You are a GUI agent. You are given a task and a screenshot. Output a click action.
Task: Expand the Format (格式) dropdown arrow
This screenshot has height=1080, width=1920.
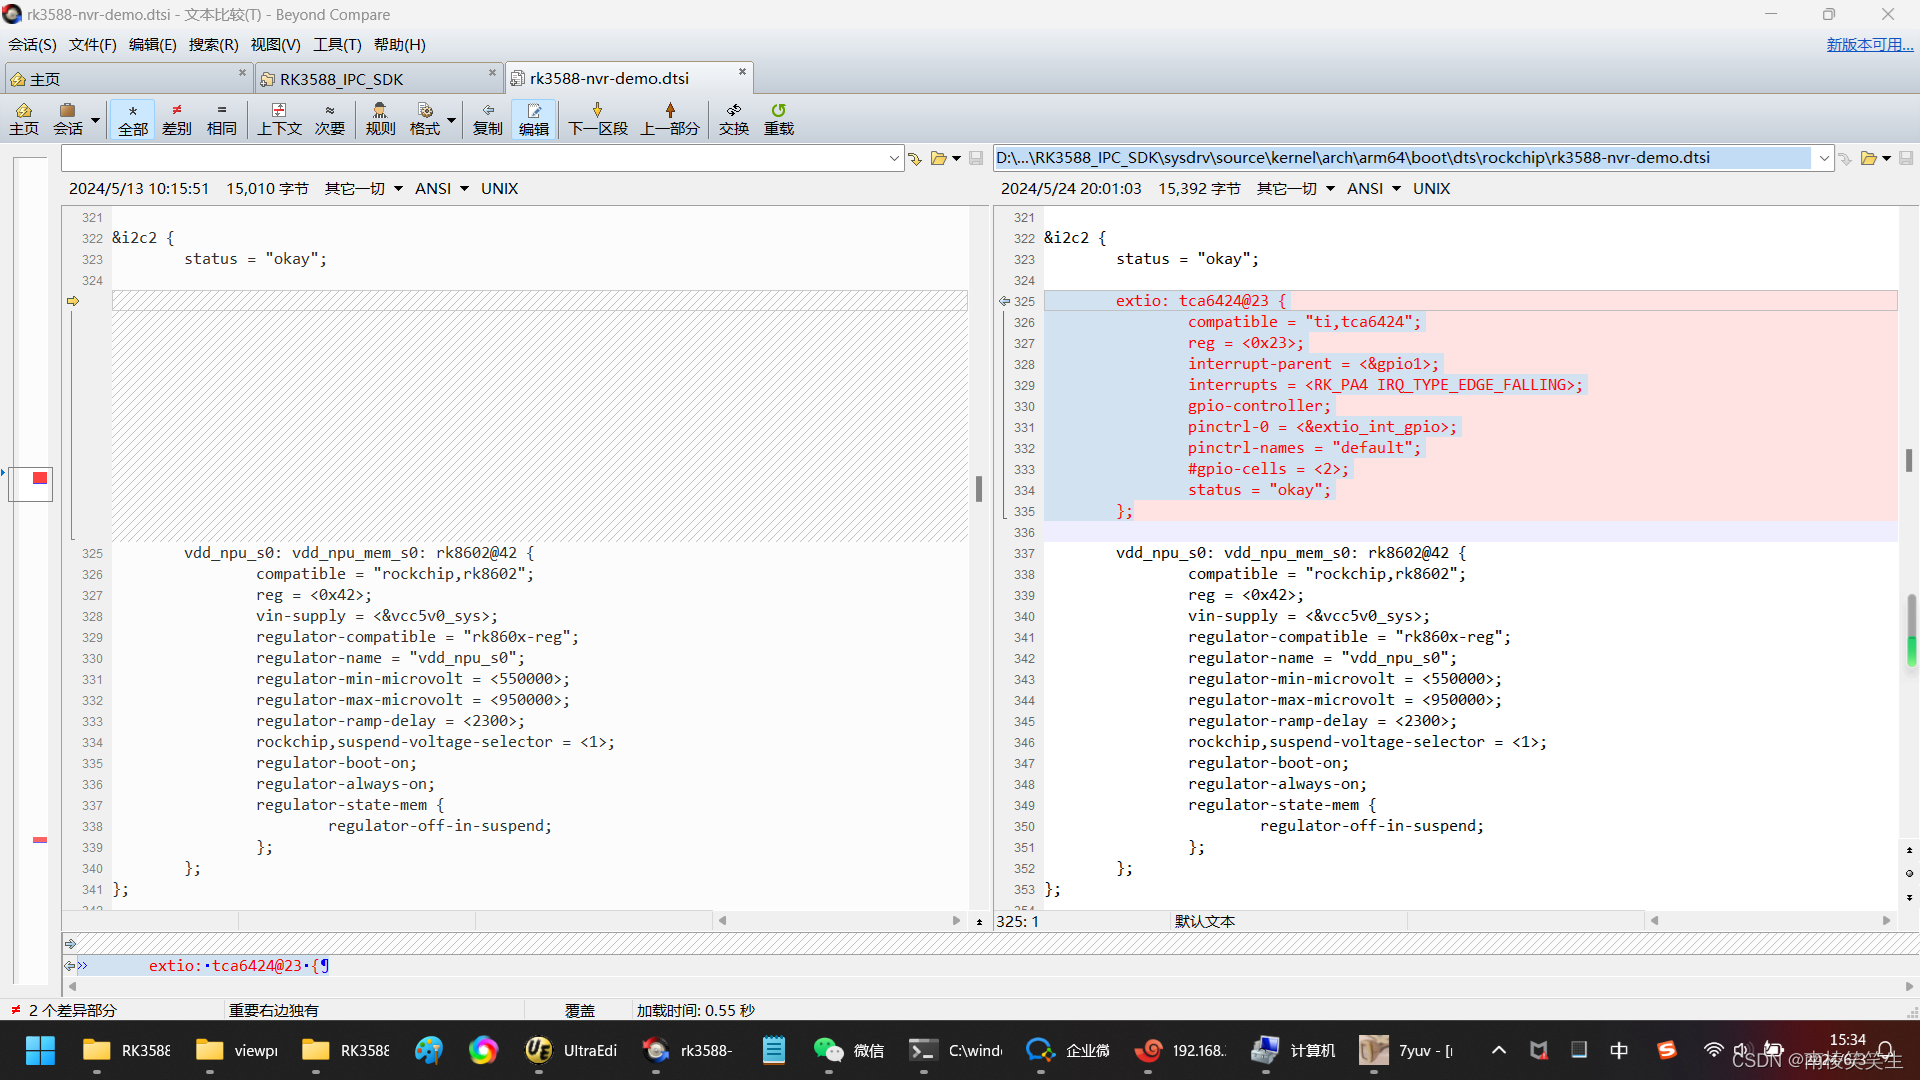[452, 120]
